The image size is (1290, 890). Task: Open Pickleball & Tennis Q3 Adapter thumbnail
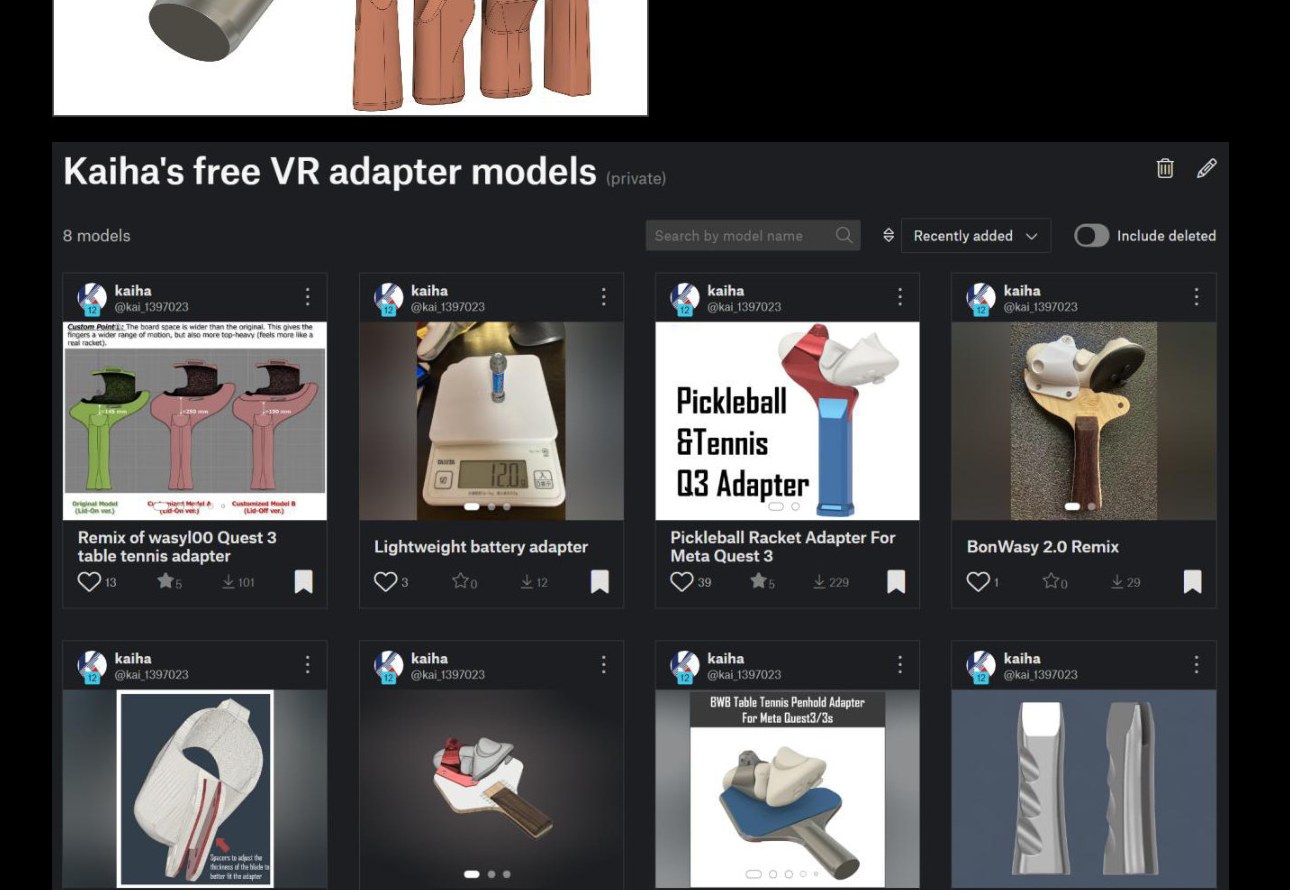(787, 421)
